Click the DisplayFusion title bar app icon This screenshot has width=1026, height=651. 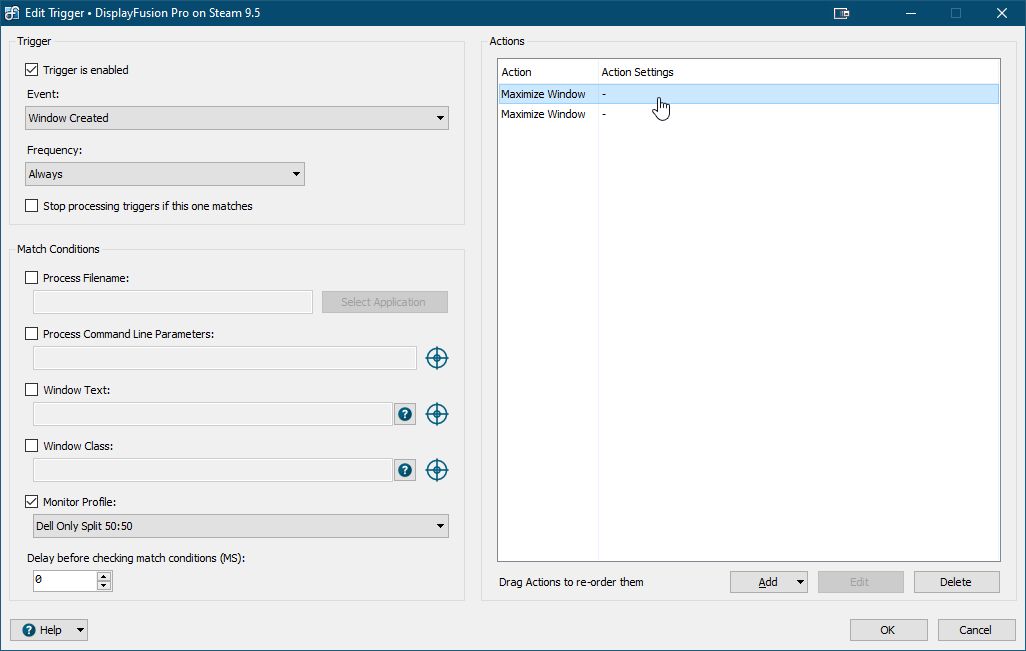coord(12,13)
